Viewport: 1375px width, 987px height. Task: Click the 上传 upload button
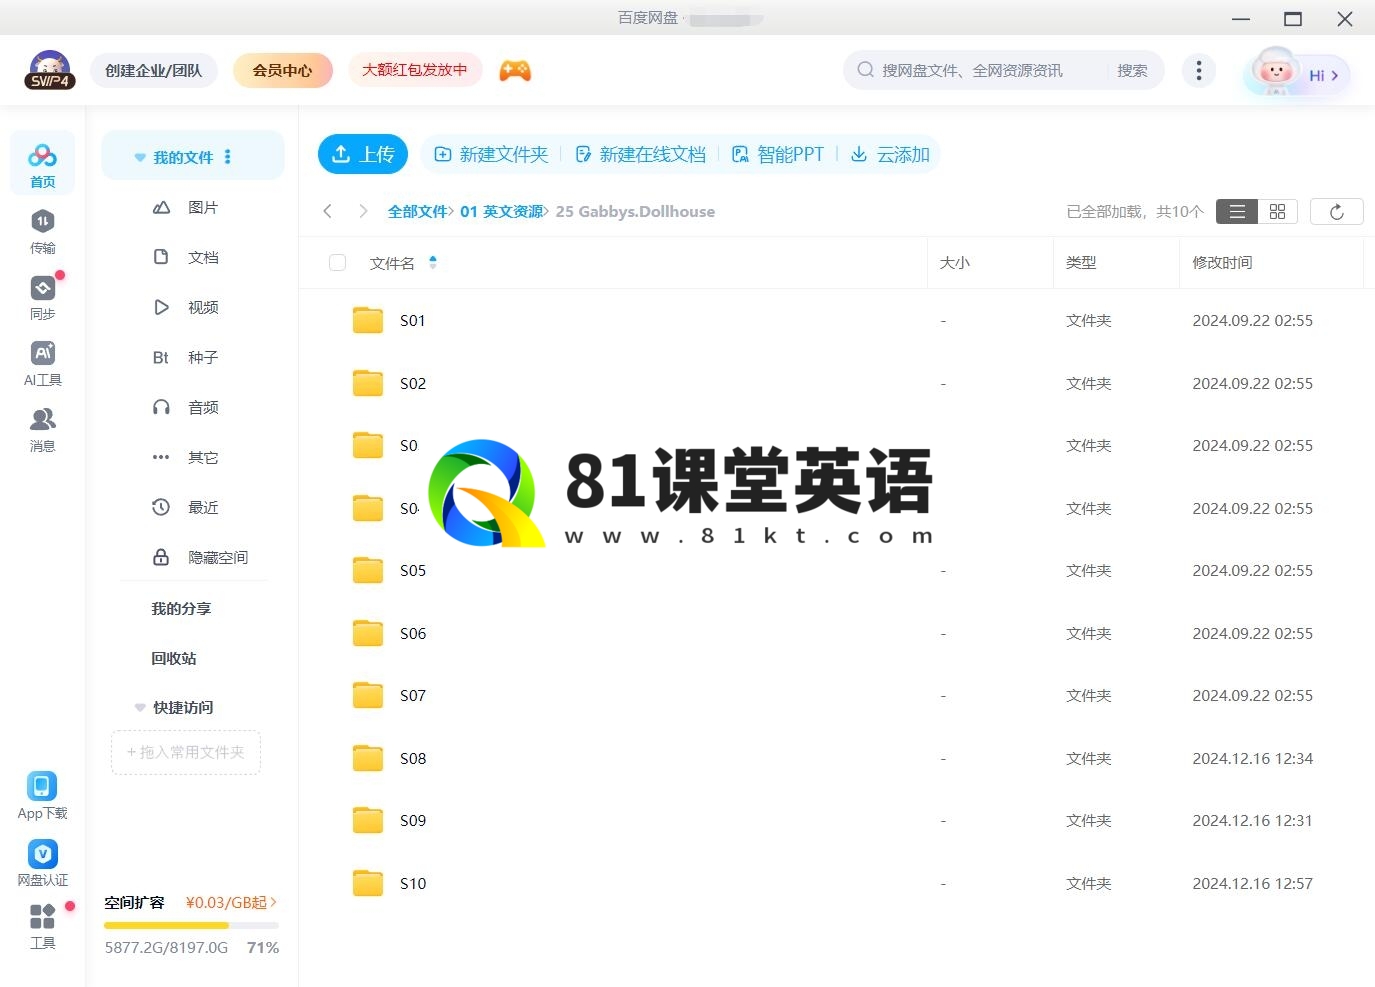pos(363,154)
